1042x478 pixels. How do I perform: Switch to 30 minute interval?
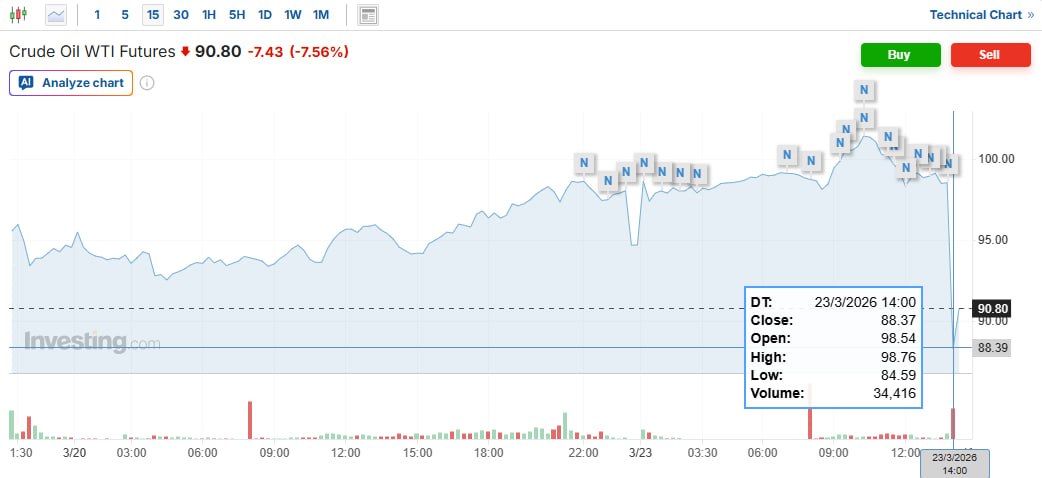click(x=180, y=15)
